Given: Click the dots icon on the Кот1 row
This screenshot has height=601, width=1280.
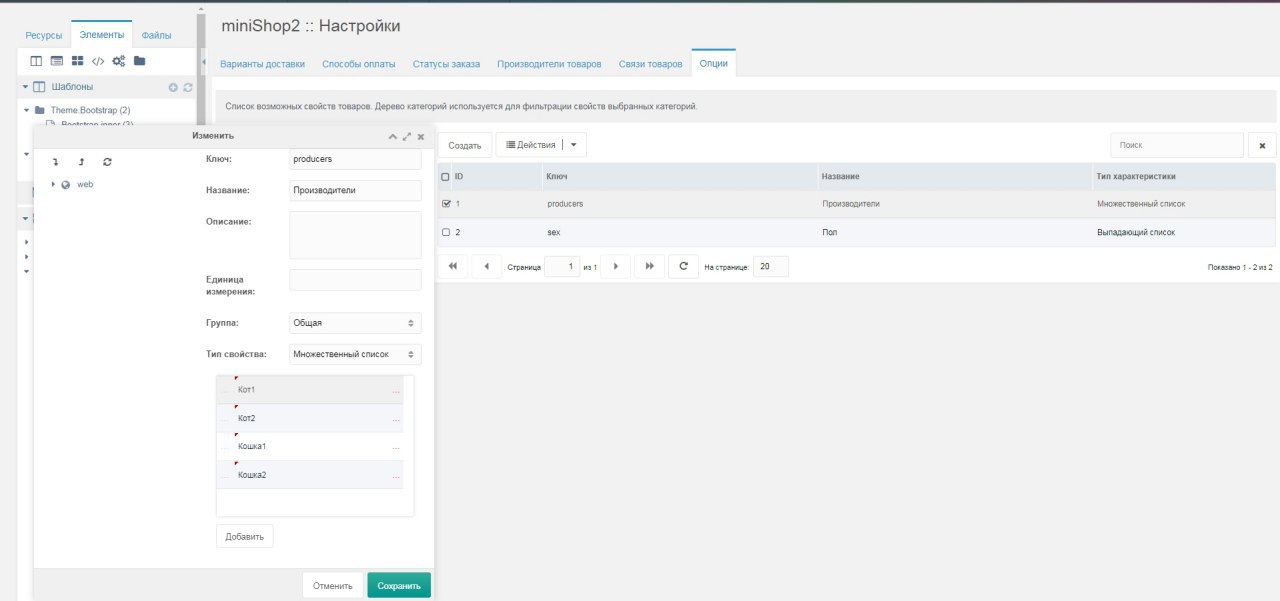Looking at the screenshot, I should click(x=396, y=390).
